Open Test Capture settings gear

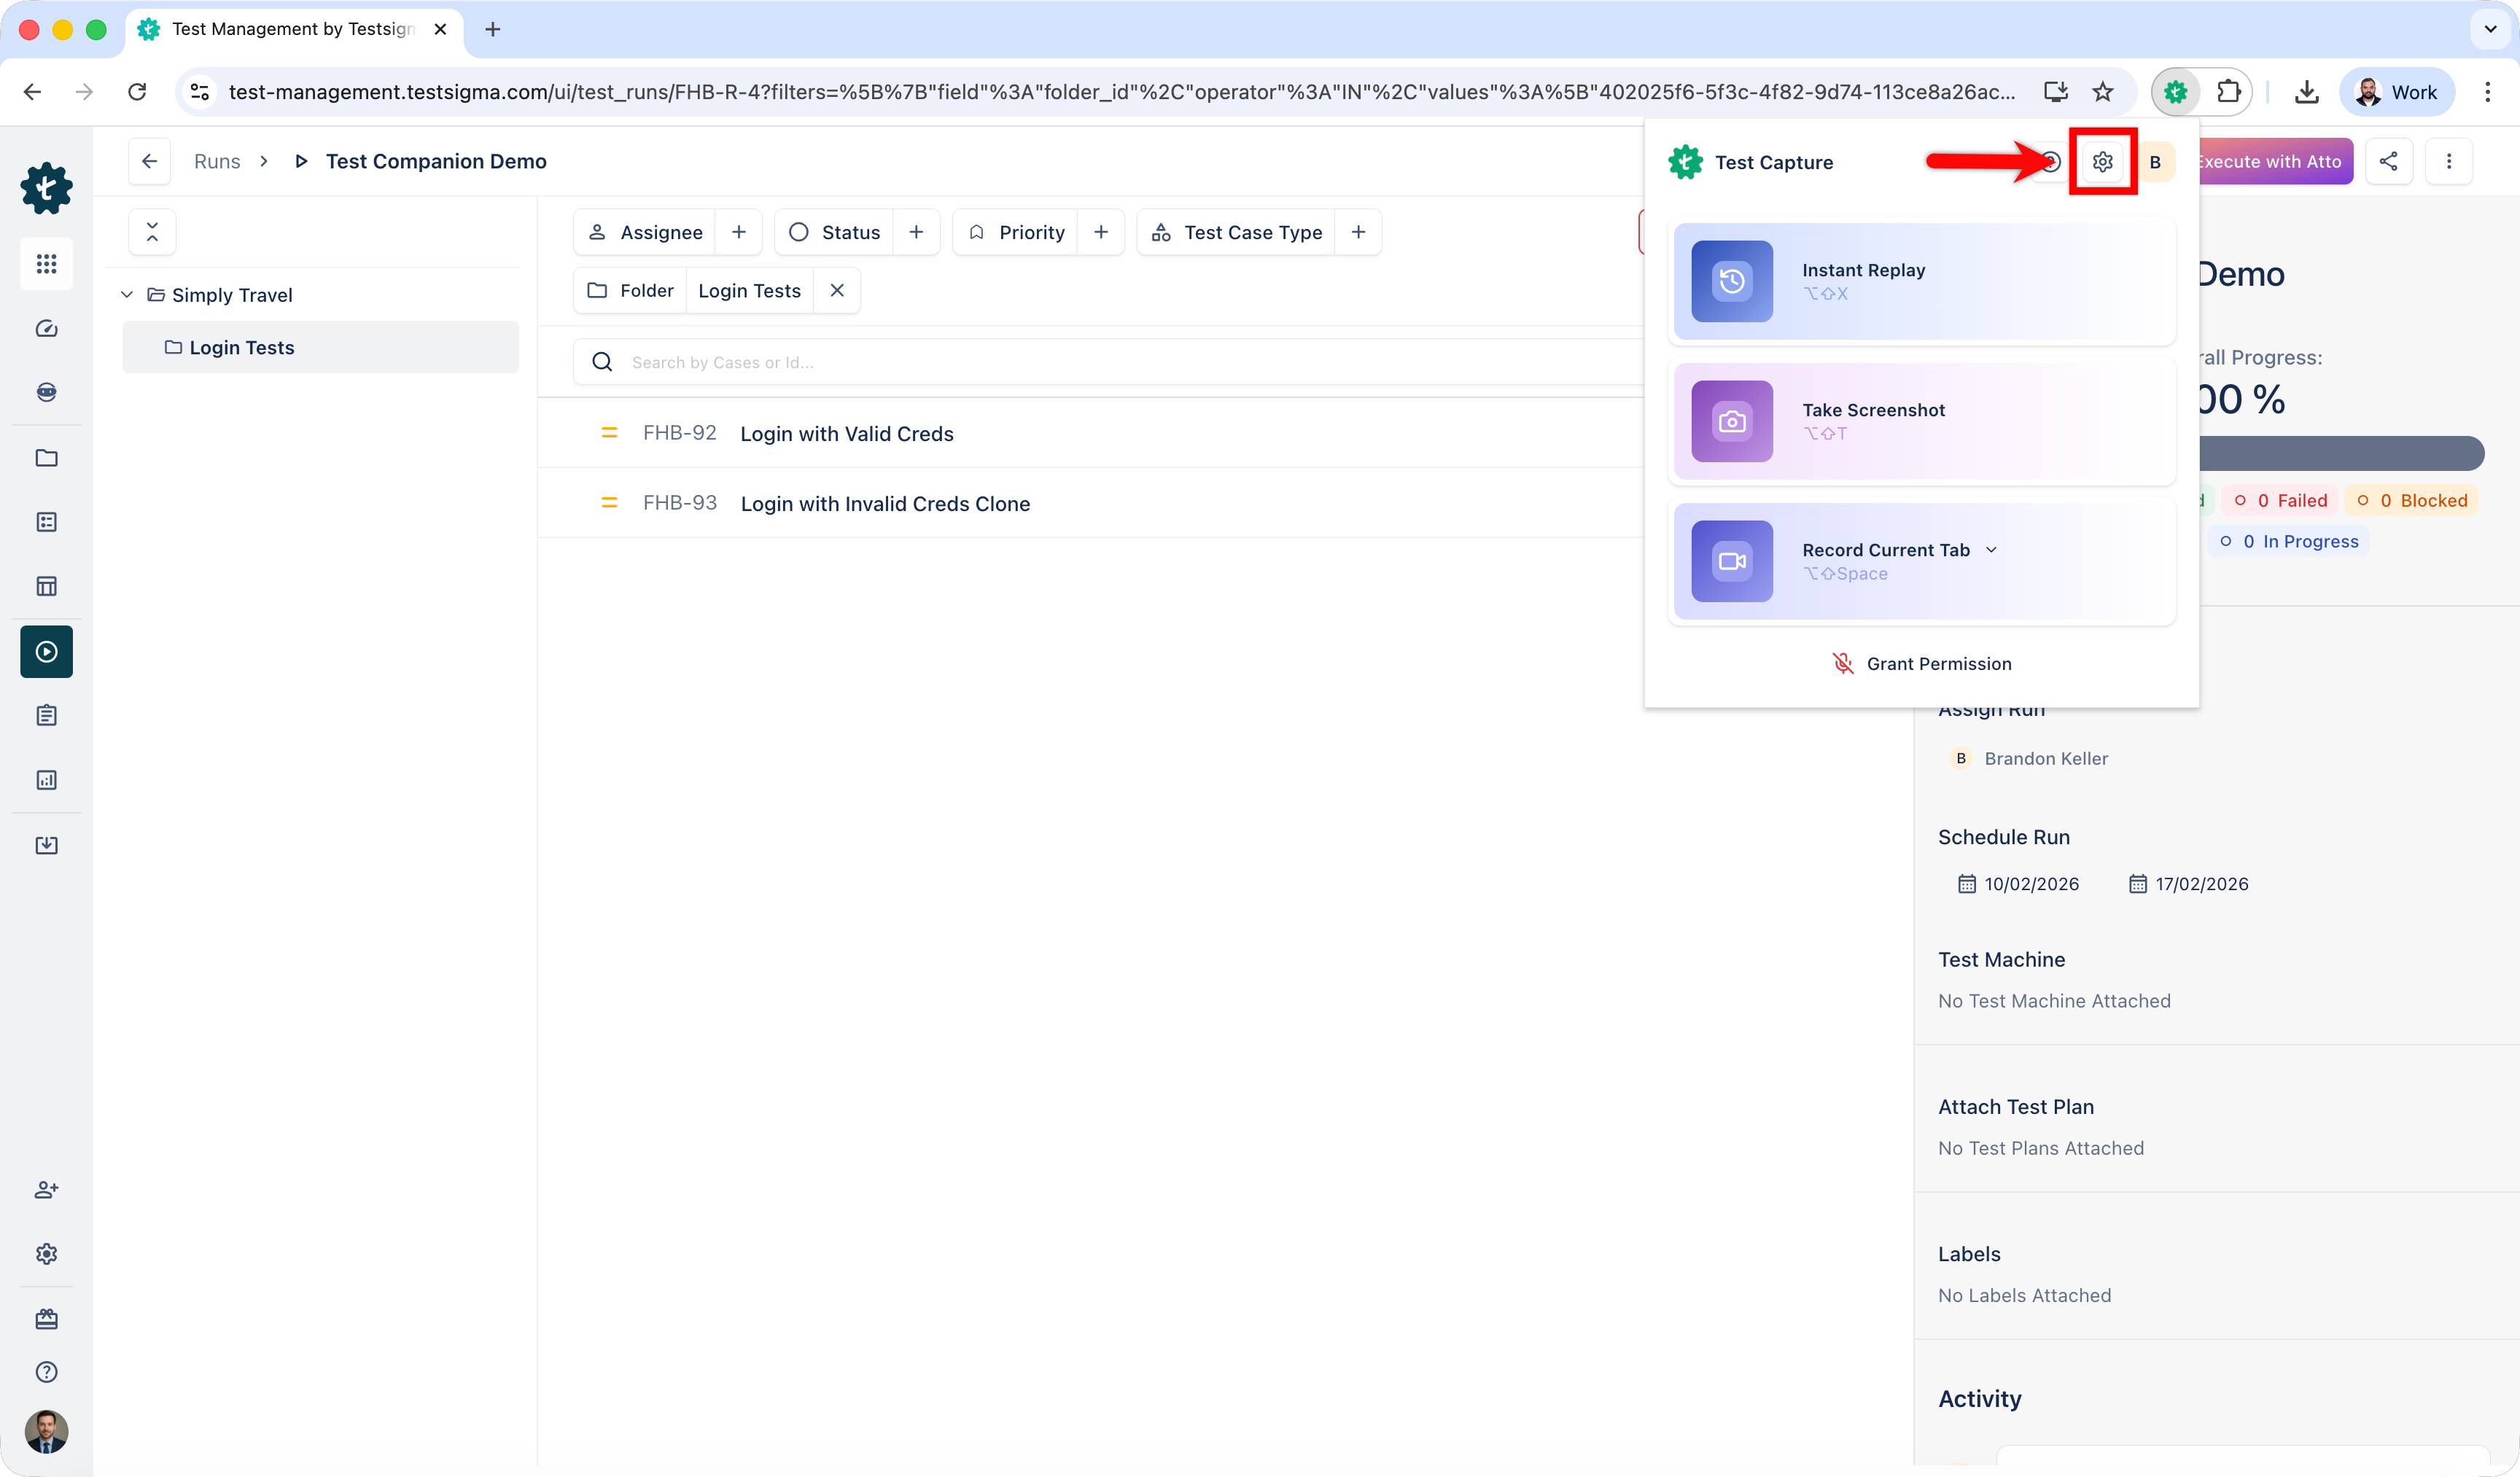tap(2102, 162)
